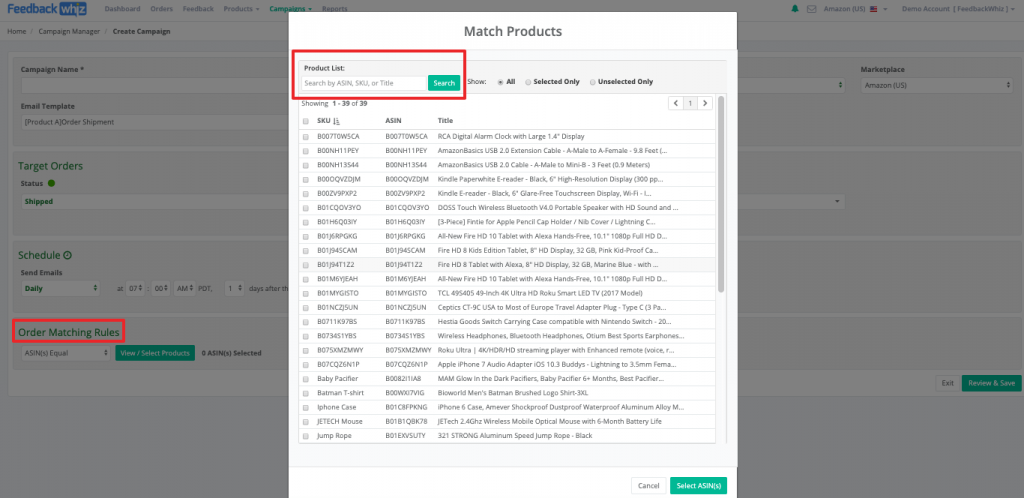Go to previous page arrow in product list
Viewport: 1024px width, 498px height.
pos(675,103)
